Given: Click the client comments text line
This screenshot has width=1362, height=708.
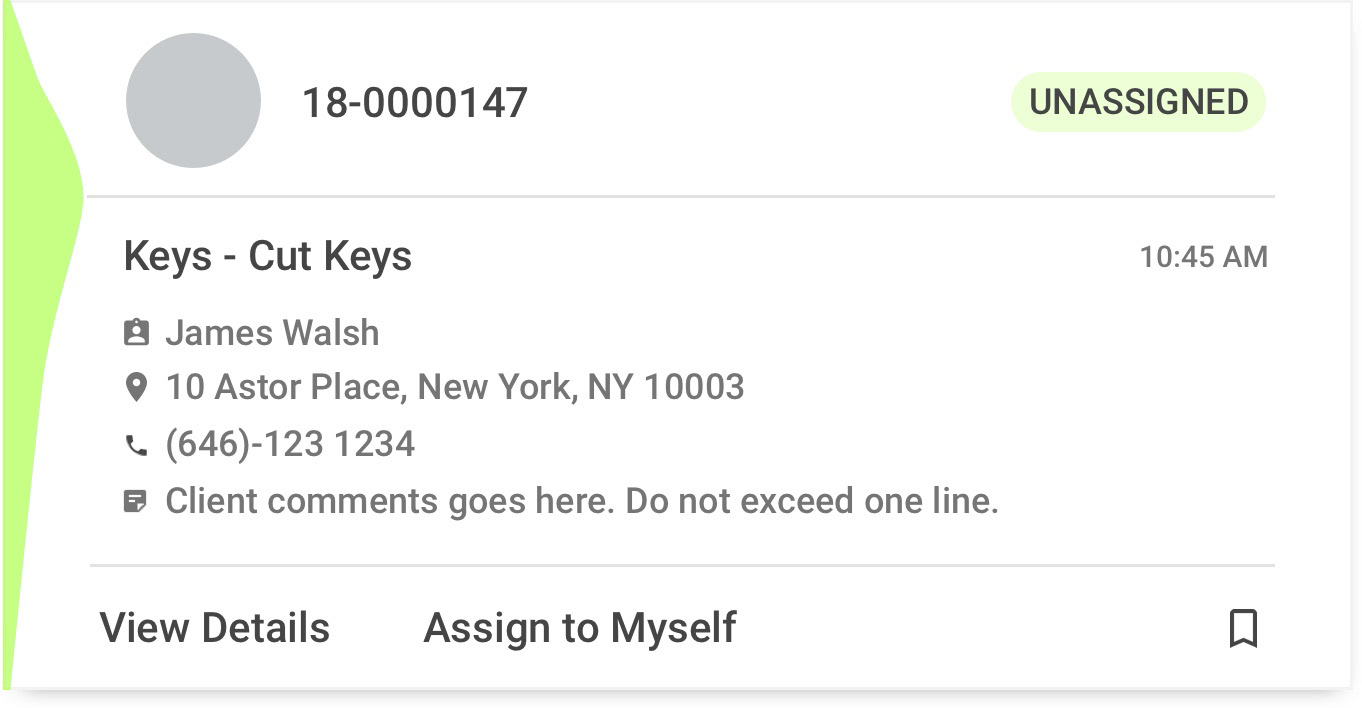Looking at the screenshot, I should tap(582, 501).
